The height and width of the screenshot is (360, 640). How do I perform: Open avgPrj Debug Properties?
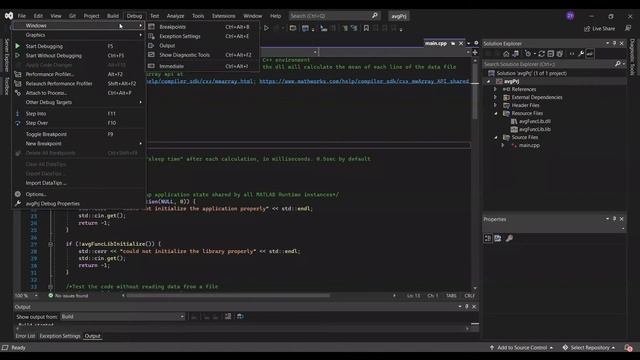(78, 204)
